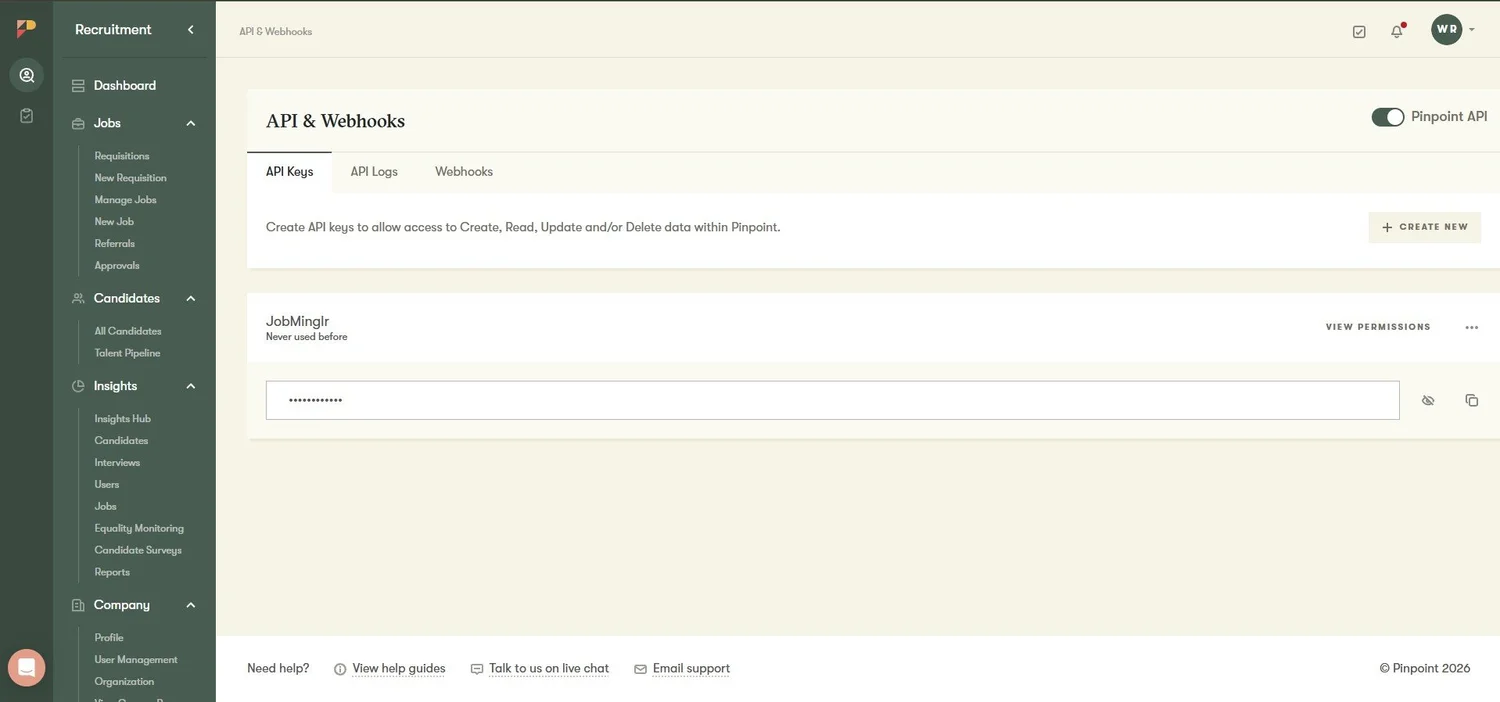
Task: Open Approvals page
Action: point(117,266)
